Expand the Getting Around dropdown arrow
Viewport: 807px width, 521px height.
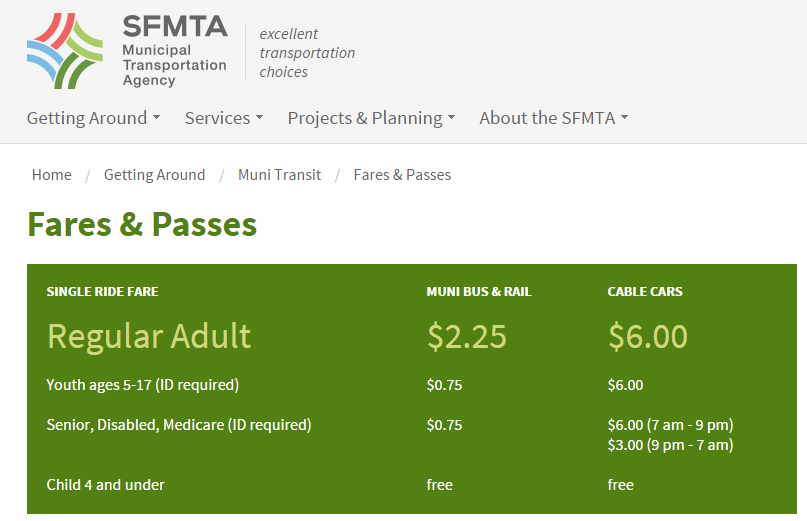click(x=156, y=119)
